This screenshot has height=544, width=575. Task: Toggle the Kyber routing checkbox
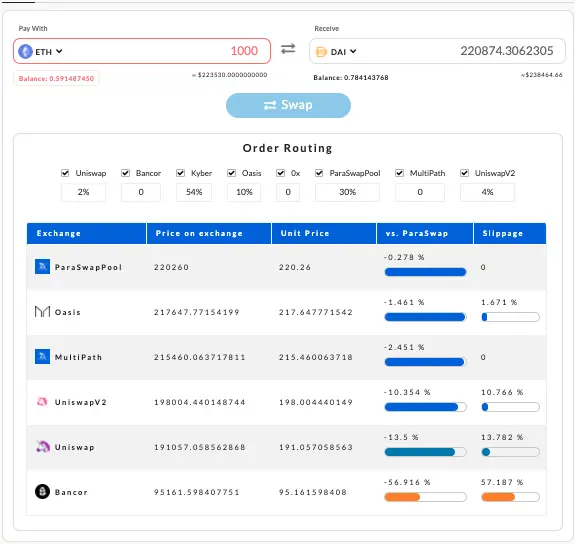(x=180, y=173)
